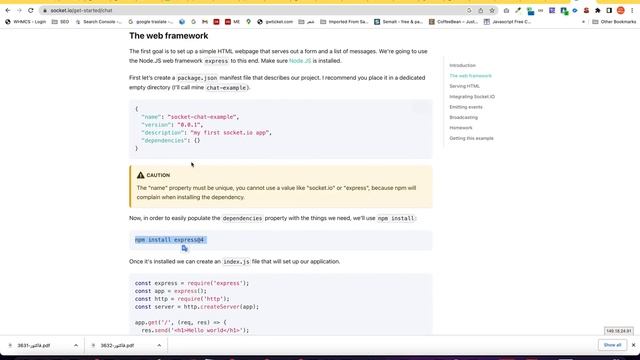Close the downloads bar

click(x=633, y=345)
